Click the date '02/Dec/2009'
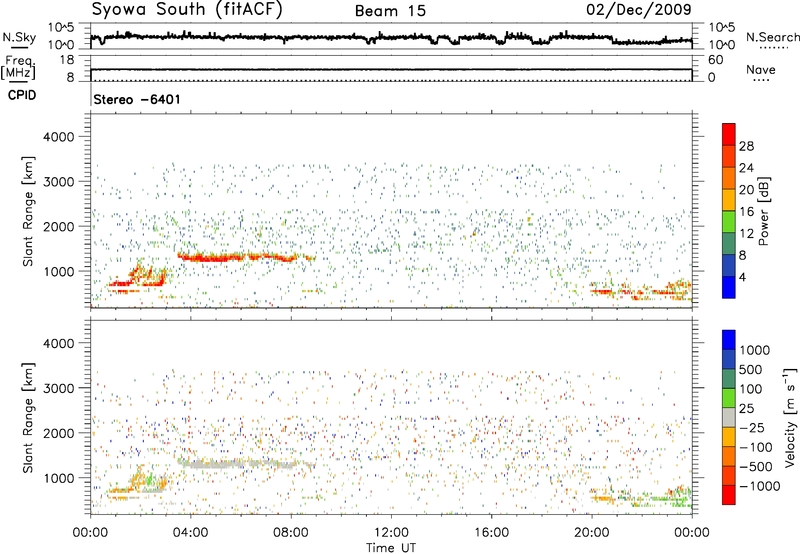800x554 pixels. point(639,9)
